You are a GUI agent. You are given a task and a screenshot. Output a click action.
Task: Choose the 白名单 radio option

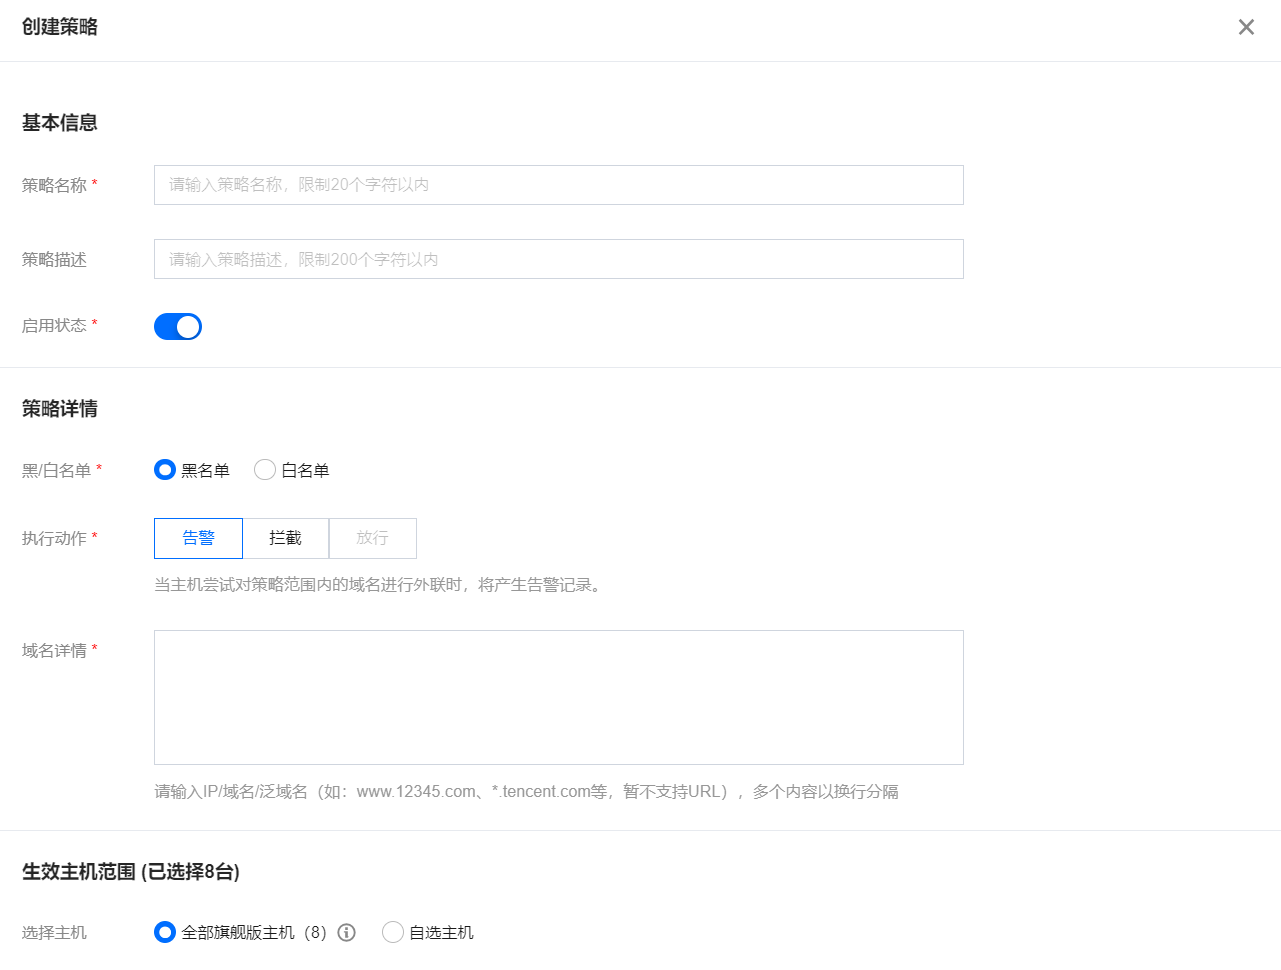pos(265,470)
